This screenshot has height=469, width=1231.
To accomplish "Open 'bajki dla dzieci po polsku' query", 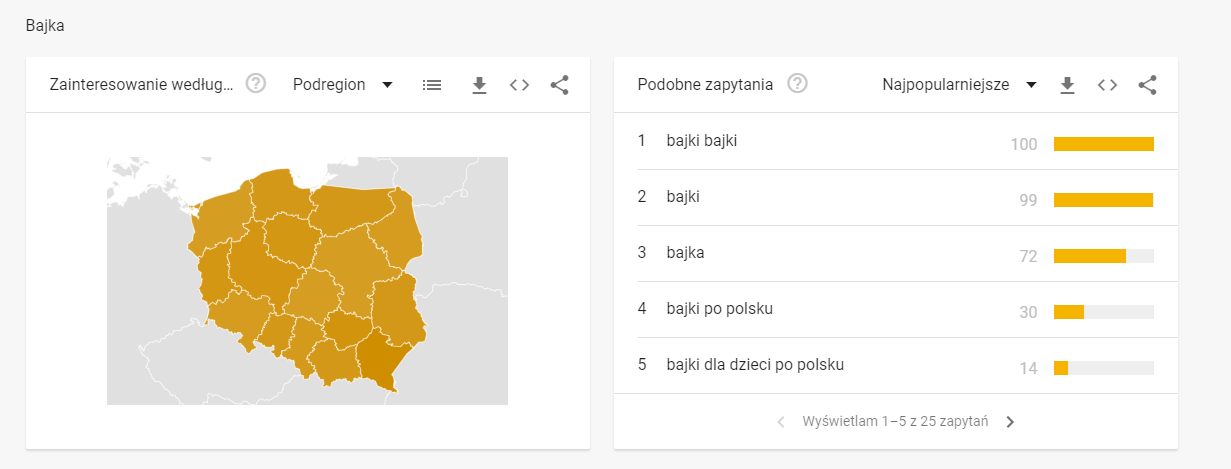I will pyautogui.click(x=755, y=365).
